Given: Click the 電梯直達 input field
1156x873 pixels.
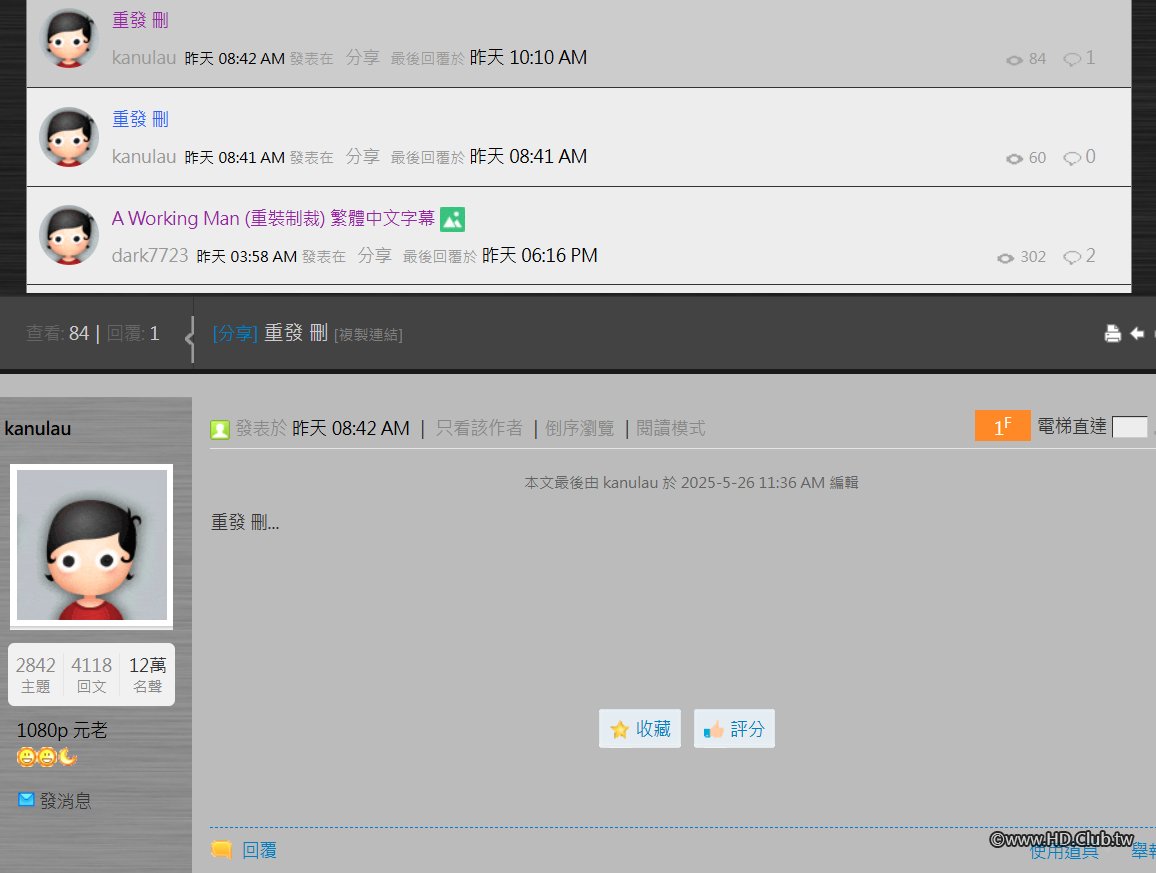Looking at the screenshot, I should (1129, 427).
